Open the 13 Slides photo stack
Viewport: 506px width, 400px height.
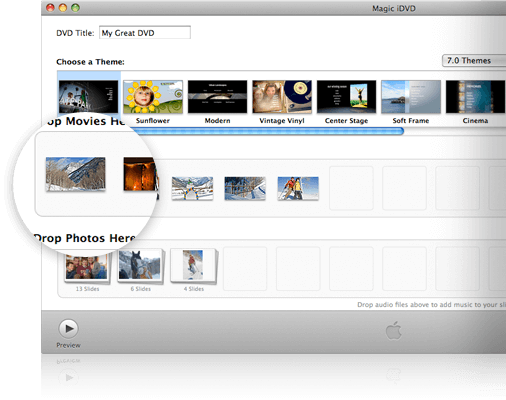tap(87, 267)
